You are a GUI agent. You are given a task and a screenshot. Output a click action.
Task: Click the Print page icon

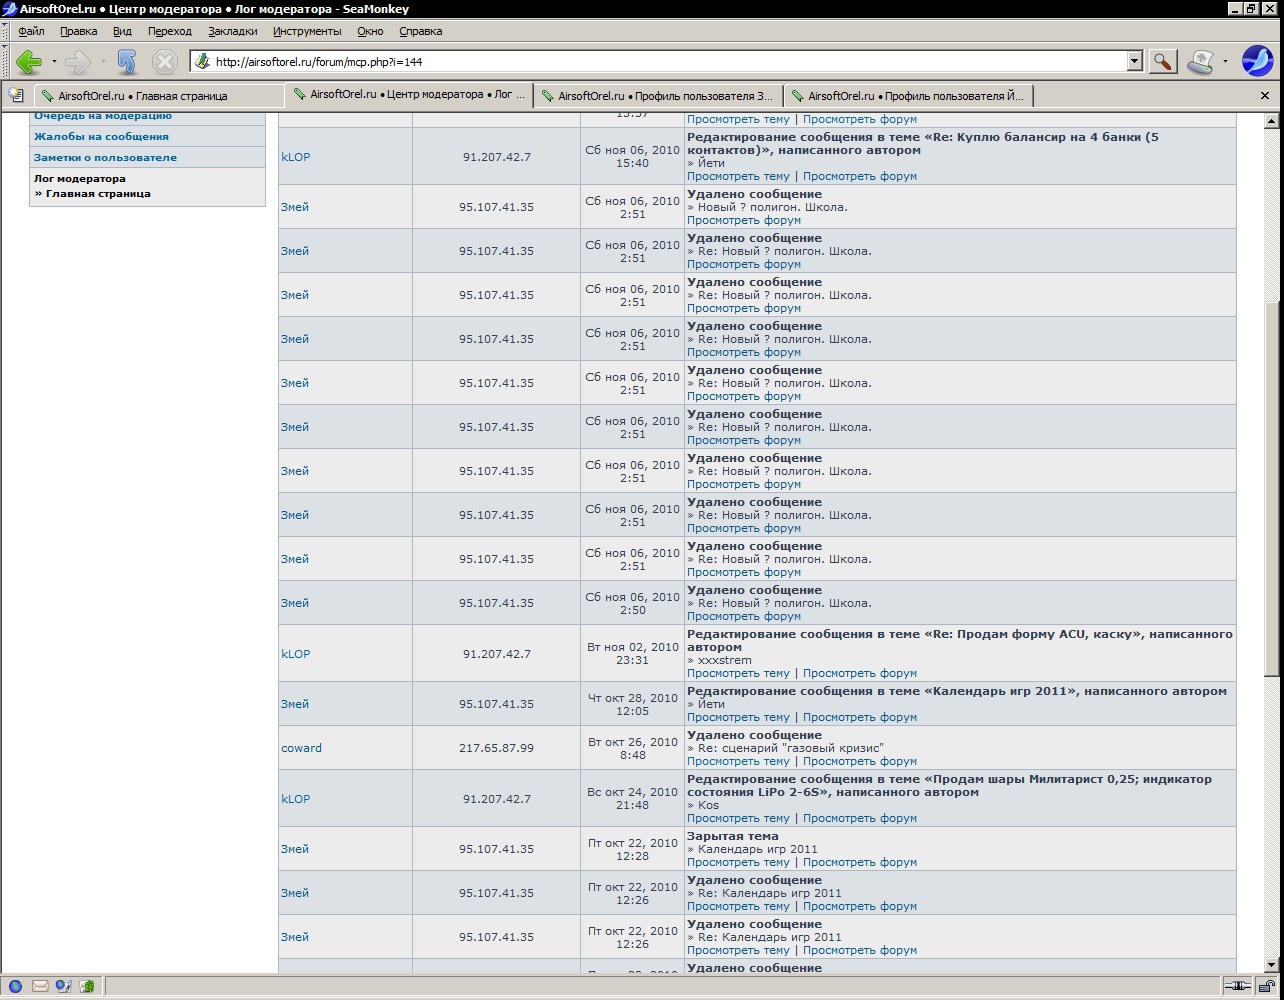1201,62
